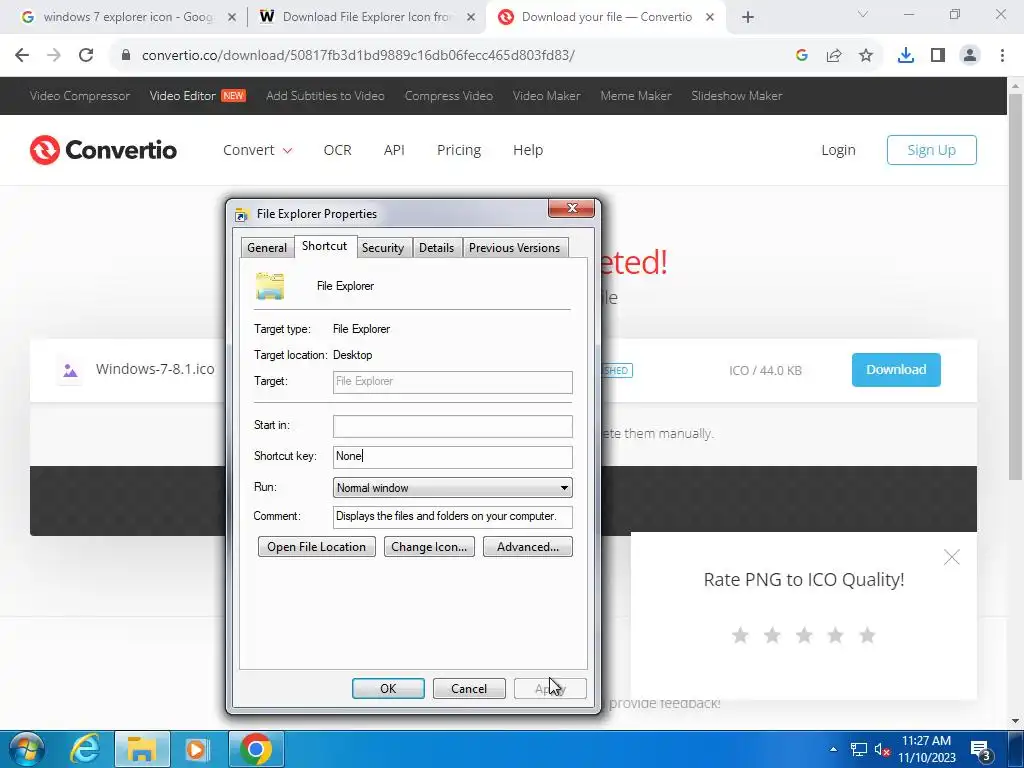Screen dimensions: 1024x768
Task: Close the Convertio download tab
Action: click(710, 17)
